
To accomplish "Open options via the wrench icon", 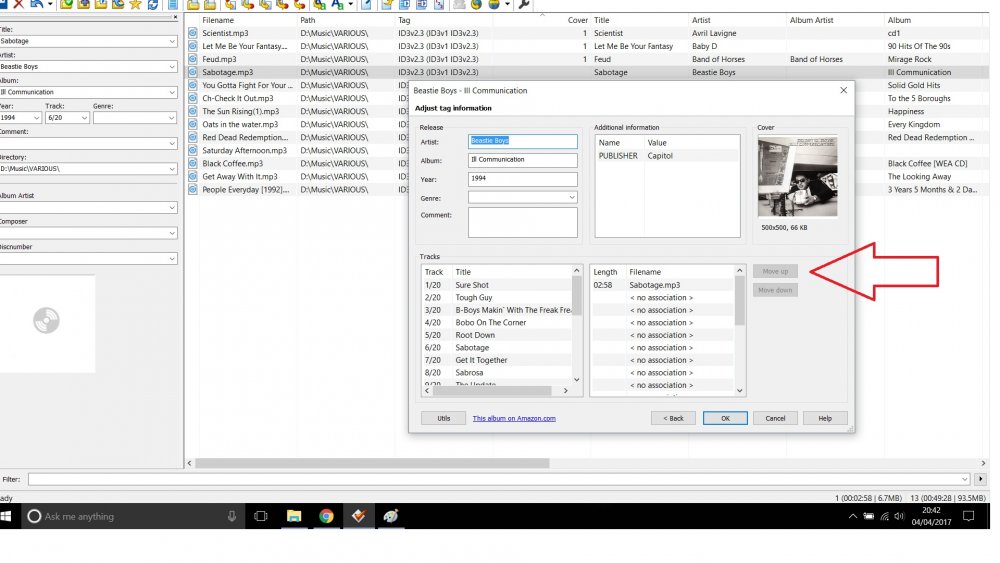I will coord(524,4).
